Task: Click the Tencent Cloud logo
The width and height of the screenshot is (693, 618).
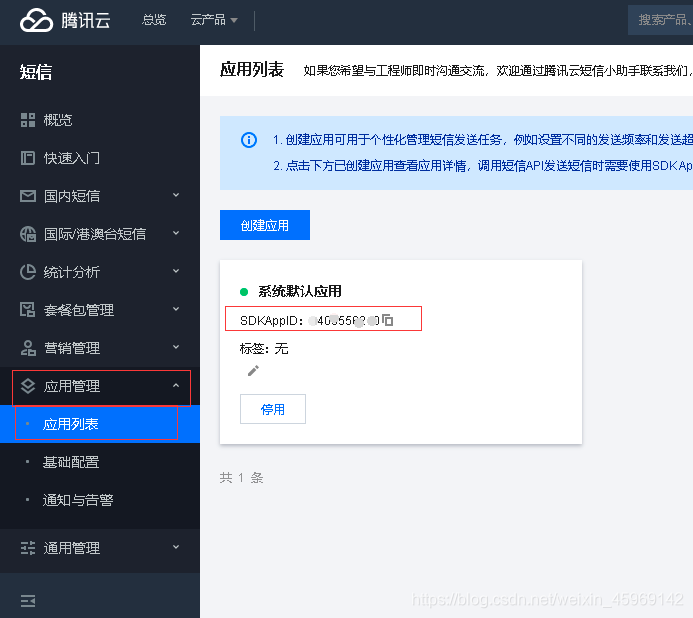Action: [x=65, y=20]
